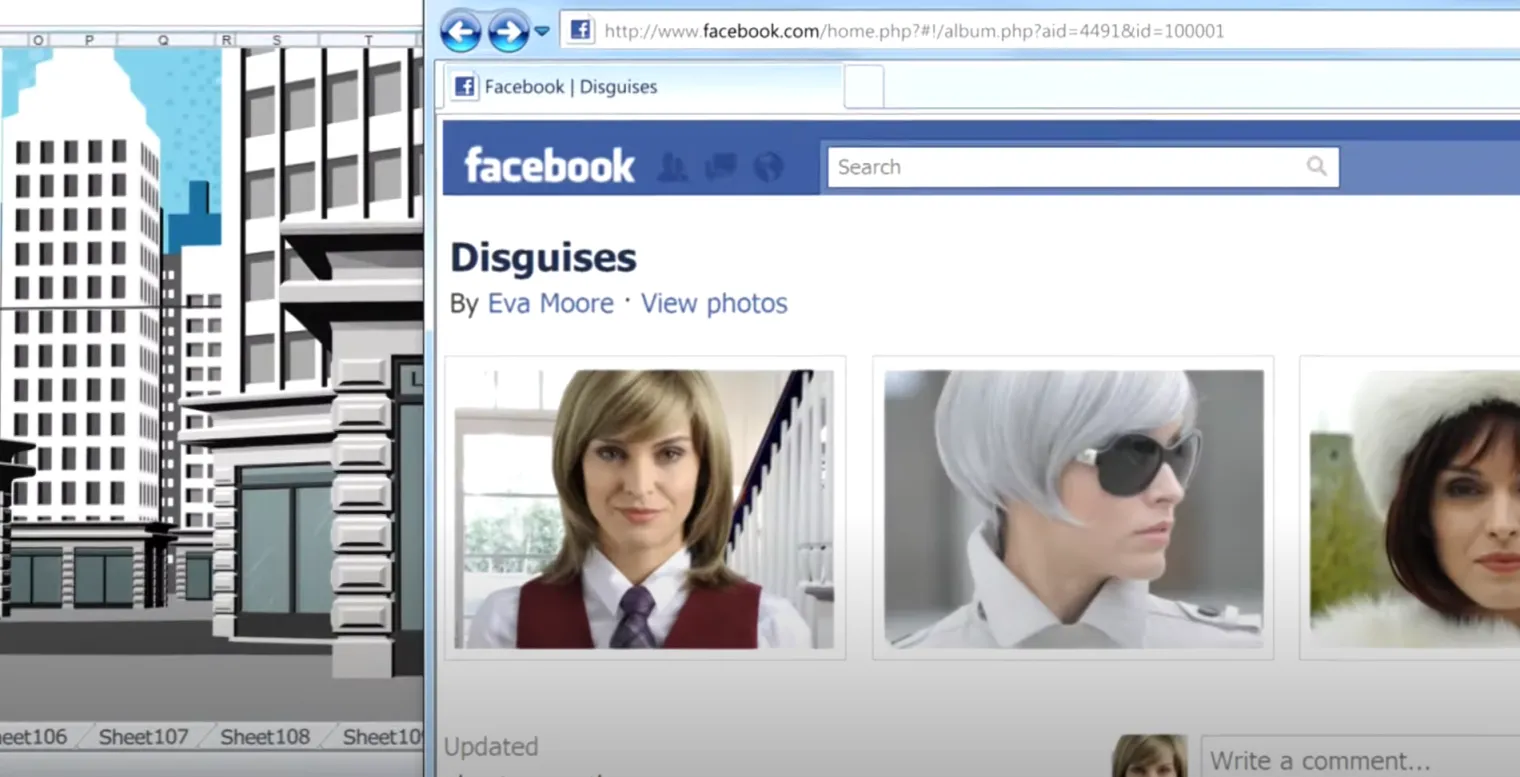This screenshot has width=1520, height=777.
Task: Open Eva Moore's profile link
Action: 550,303
